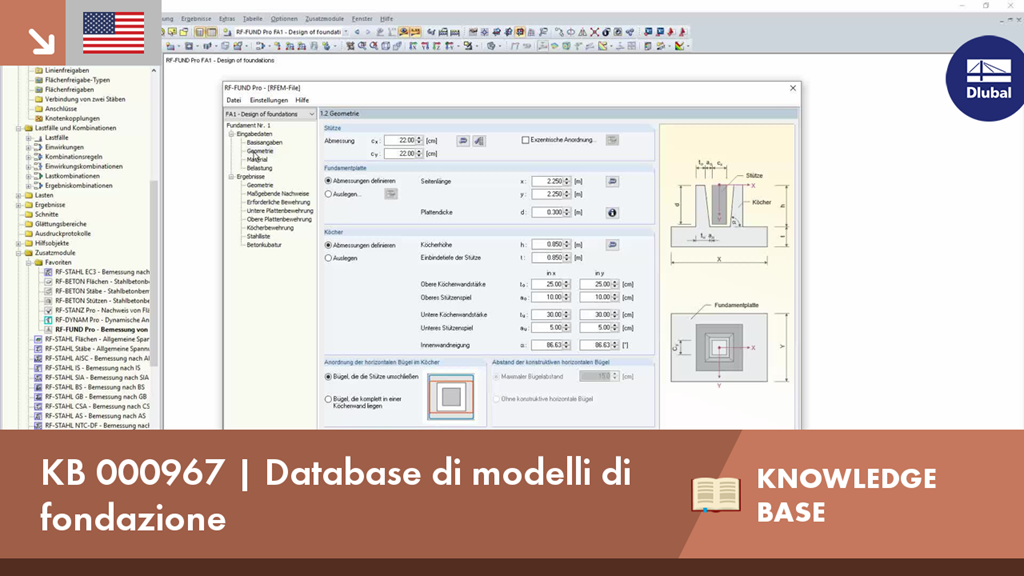Collapse Lastfälle und Kombinationen in navigator
Image resolution: width=1024 pixels, height=576 pixels.
(18, 128)
